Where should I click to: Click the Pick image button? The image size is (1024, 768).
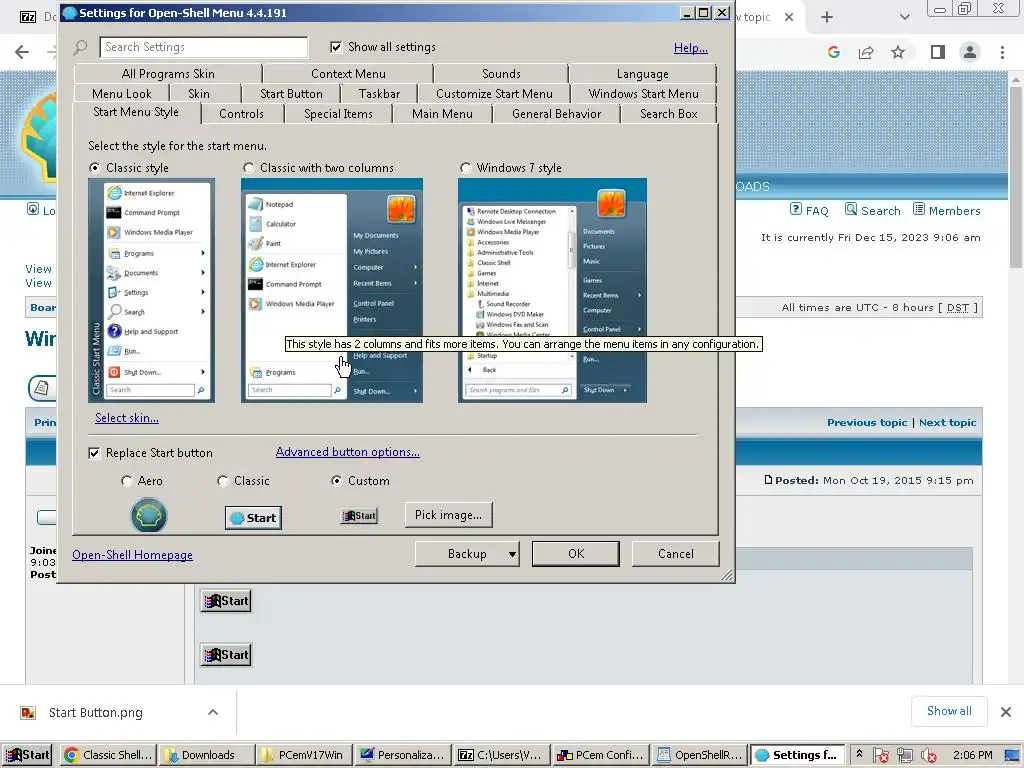point(449,515)
